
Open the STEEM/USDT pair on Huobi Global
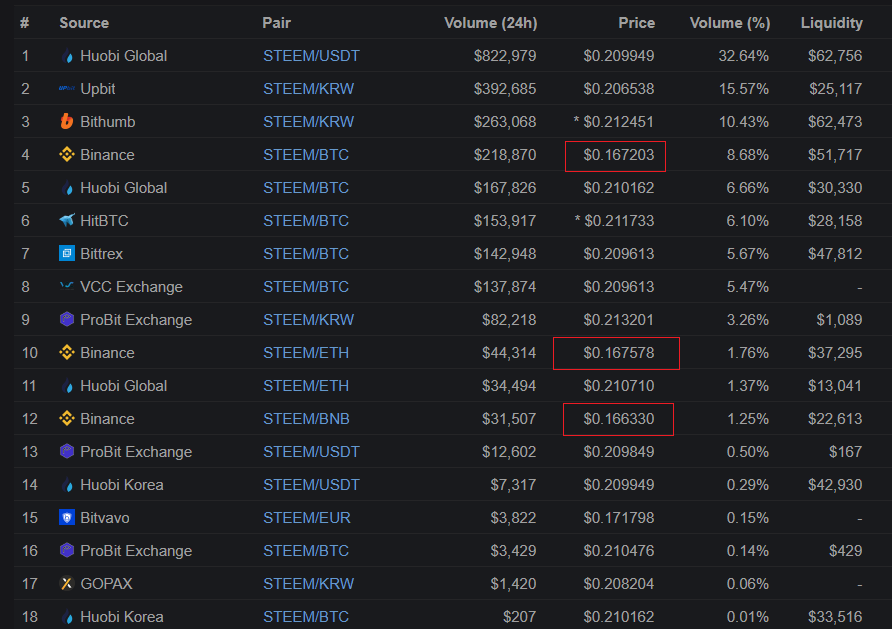tap(311, 56)
